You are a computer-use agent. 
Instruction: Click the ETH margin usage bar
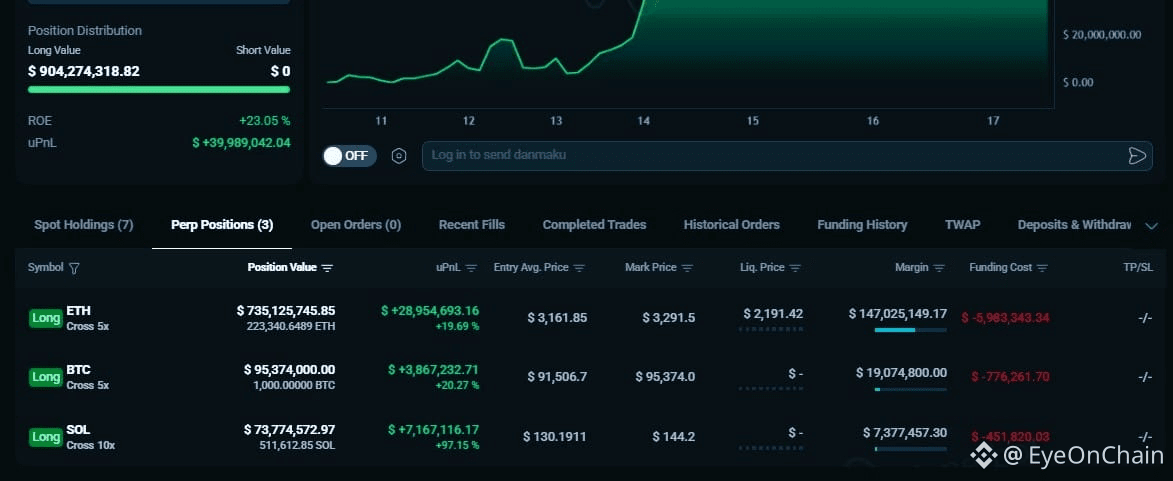(x=910, y=330)
